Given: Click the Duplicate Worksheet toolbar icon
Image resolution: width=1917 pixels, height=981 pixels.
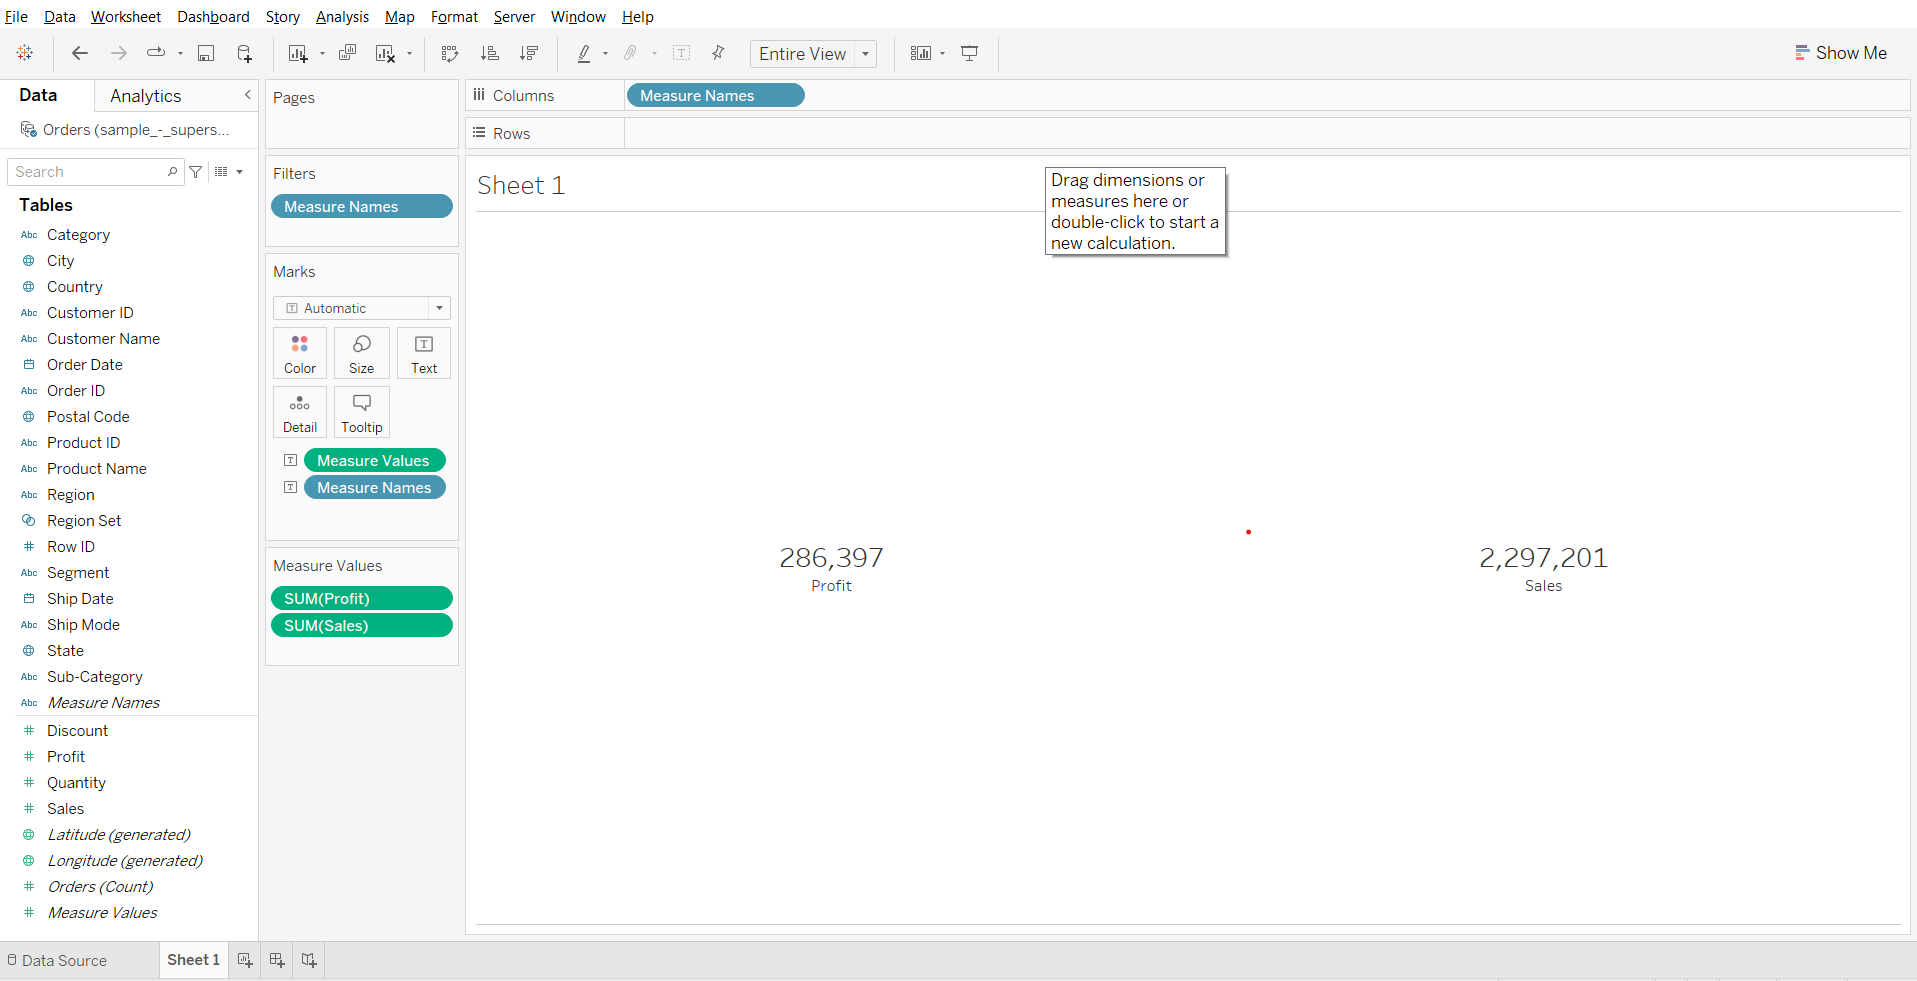Looking at the screenshot, I should pos(347,54).
